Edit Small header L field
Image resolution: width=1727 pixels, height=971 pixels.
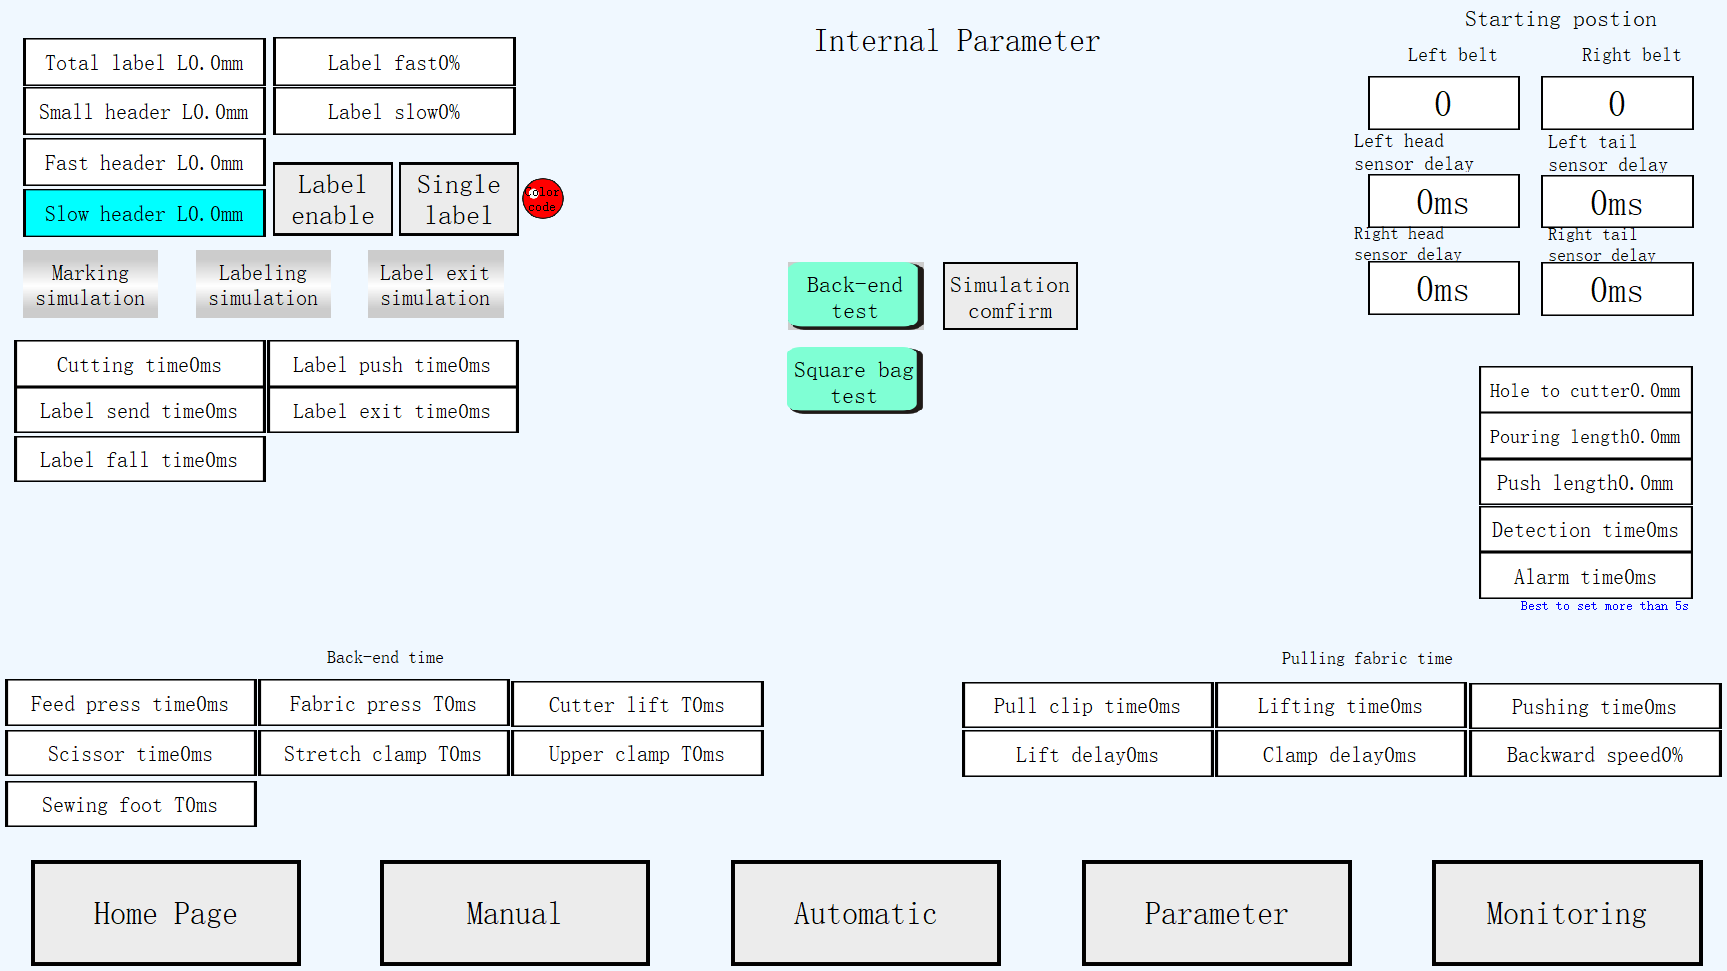click(x=144, y=111)
